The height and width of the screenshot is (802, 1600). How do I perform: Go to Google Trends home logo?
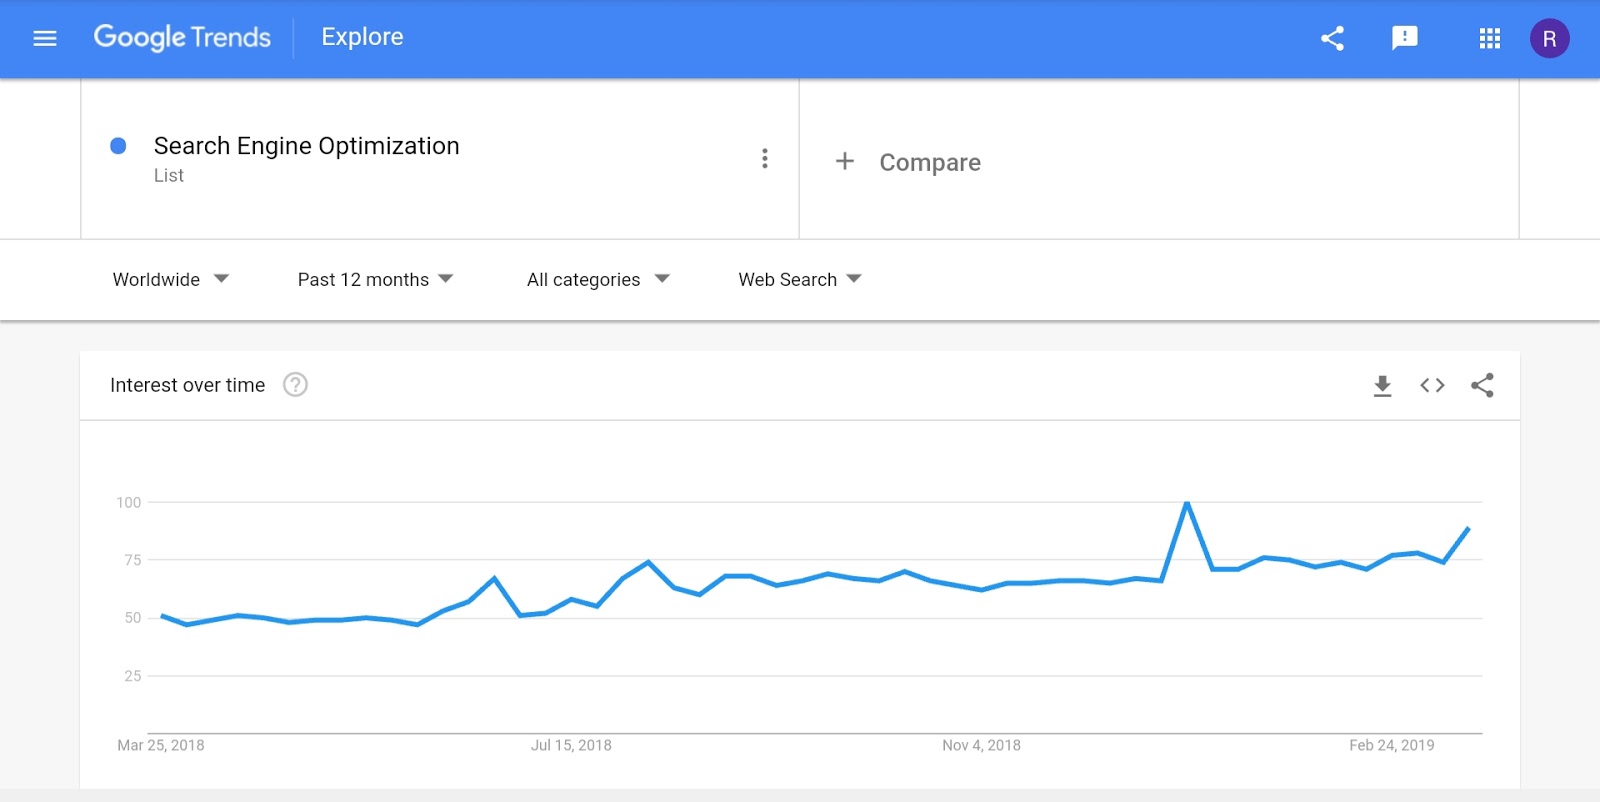[x=182, y=38]
